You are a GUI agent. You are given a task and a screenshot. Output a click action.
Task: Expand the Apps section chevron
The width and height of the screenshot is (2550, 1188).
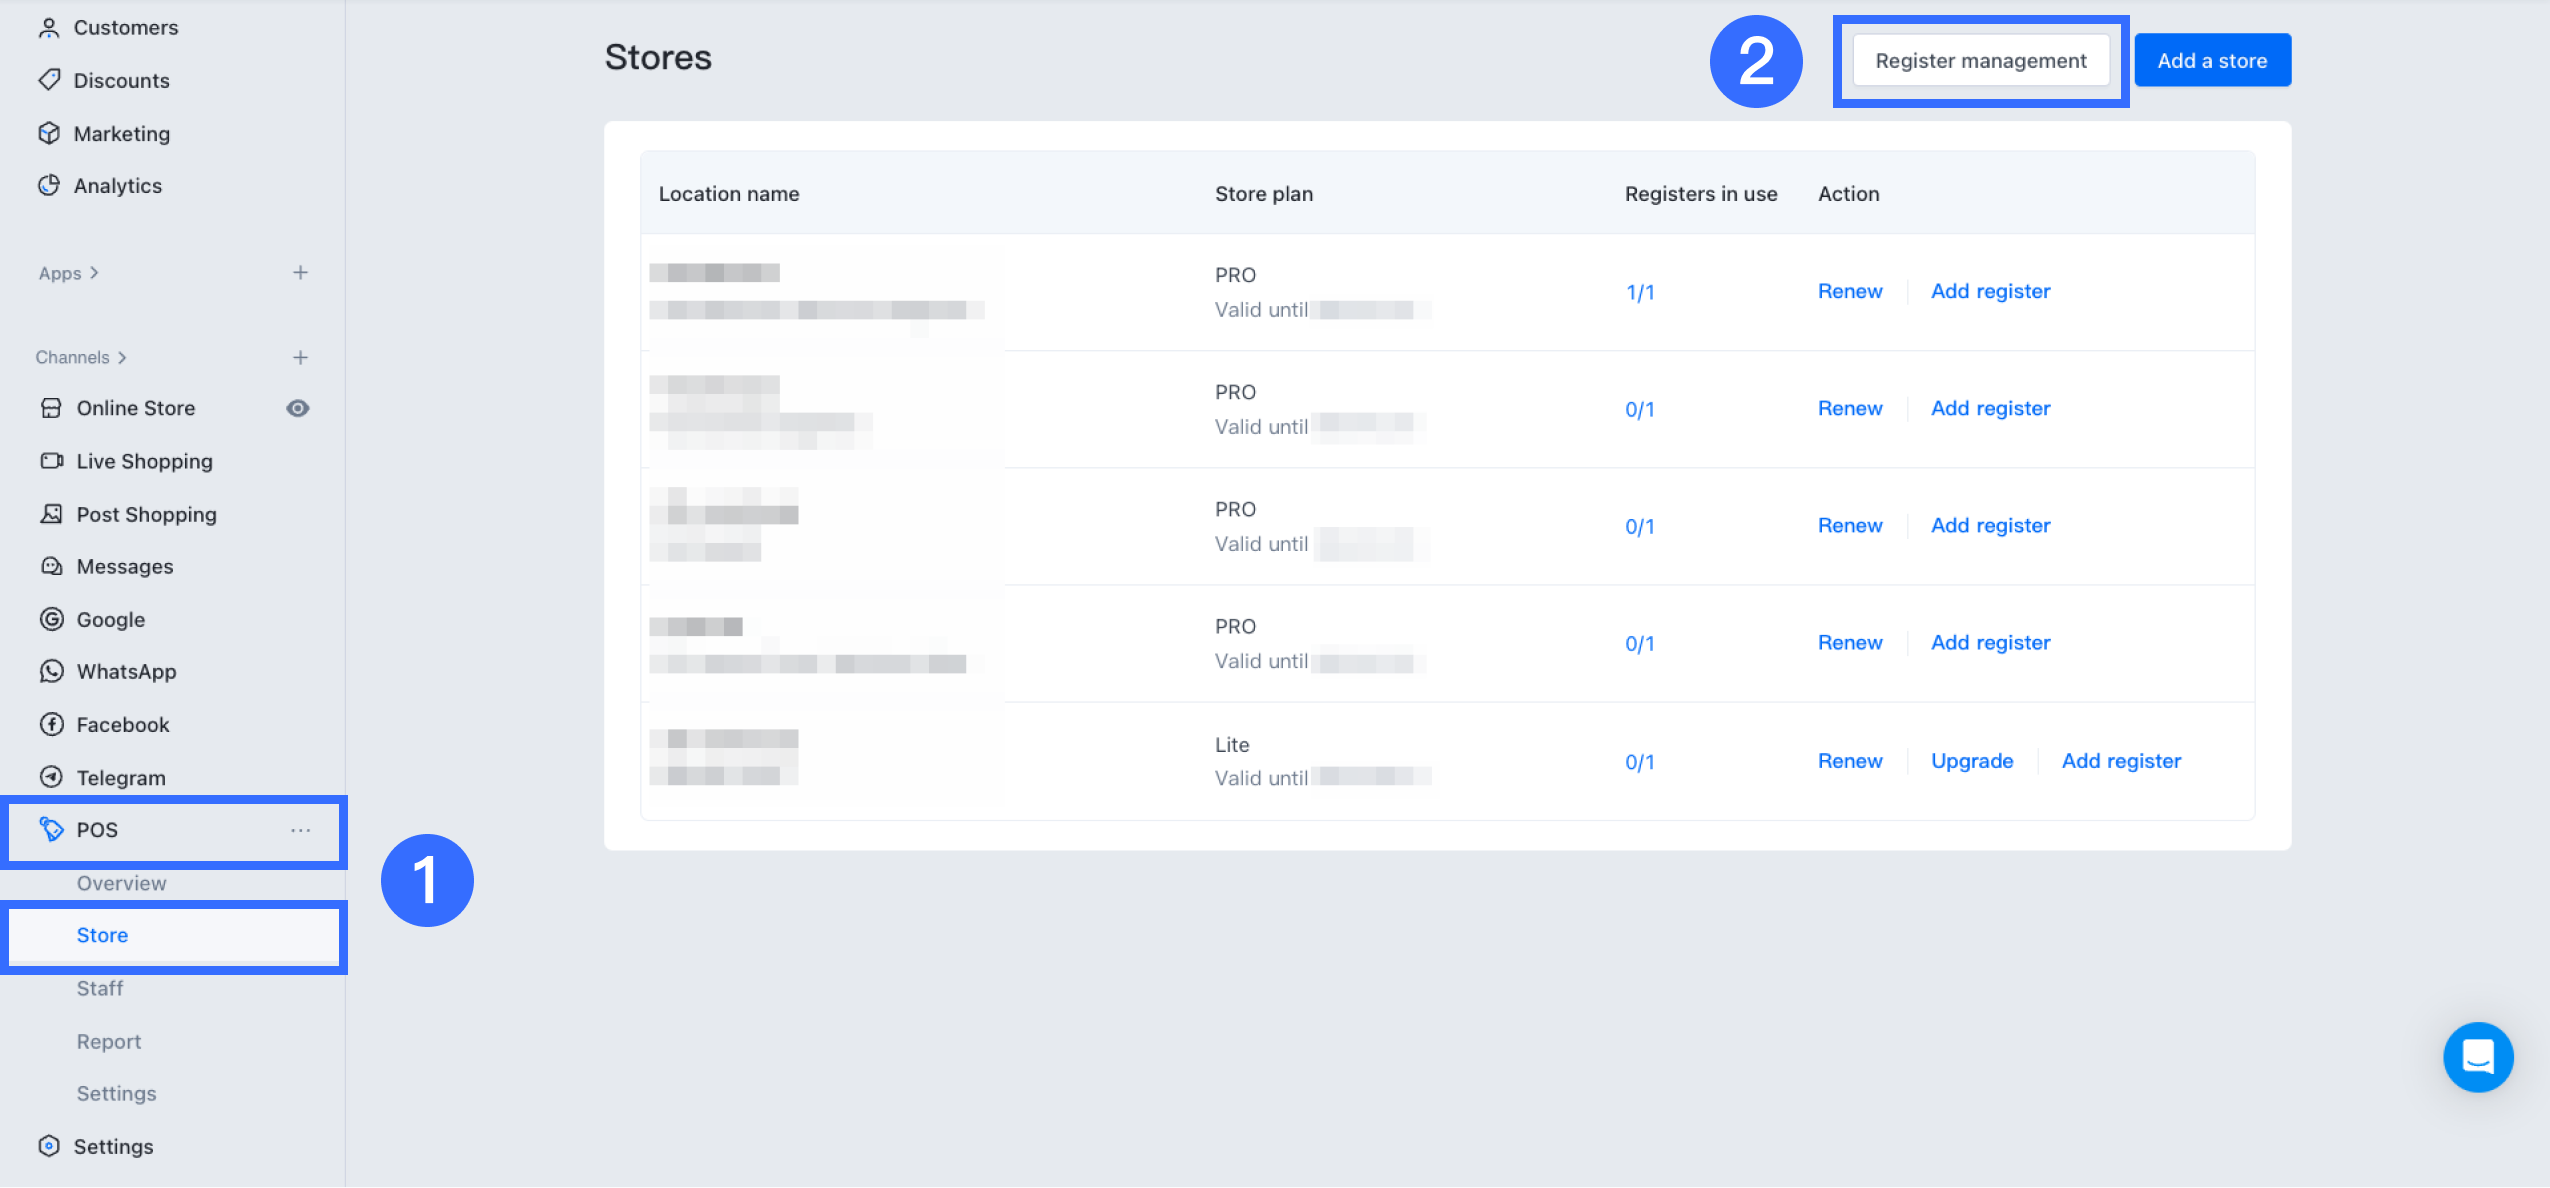95,273
